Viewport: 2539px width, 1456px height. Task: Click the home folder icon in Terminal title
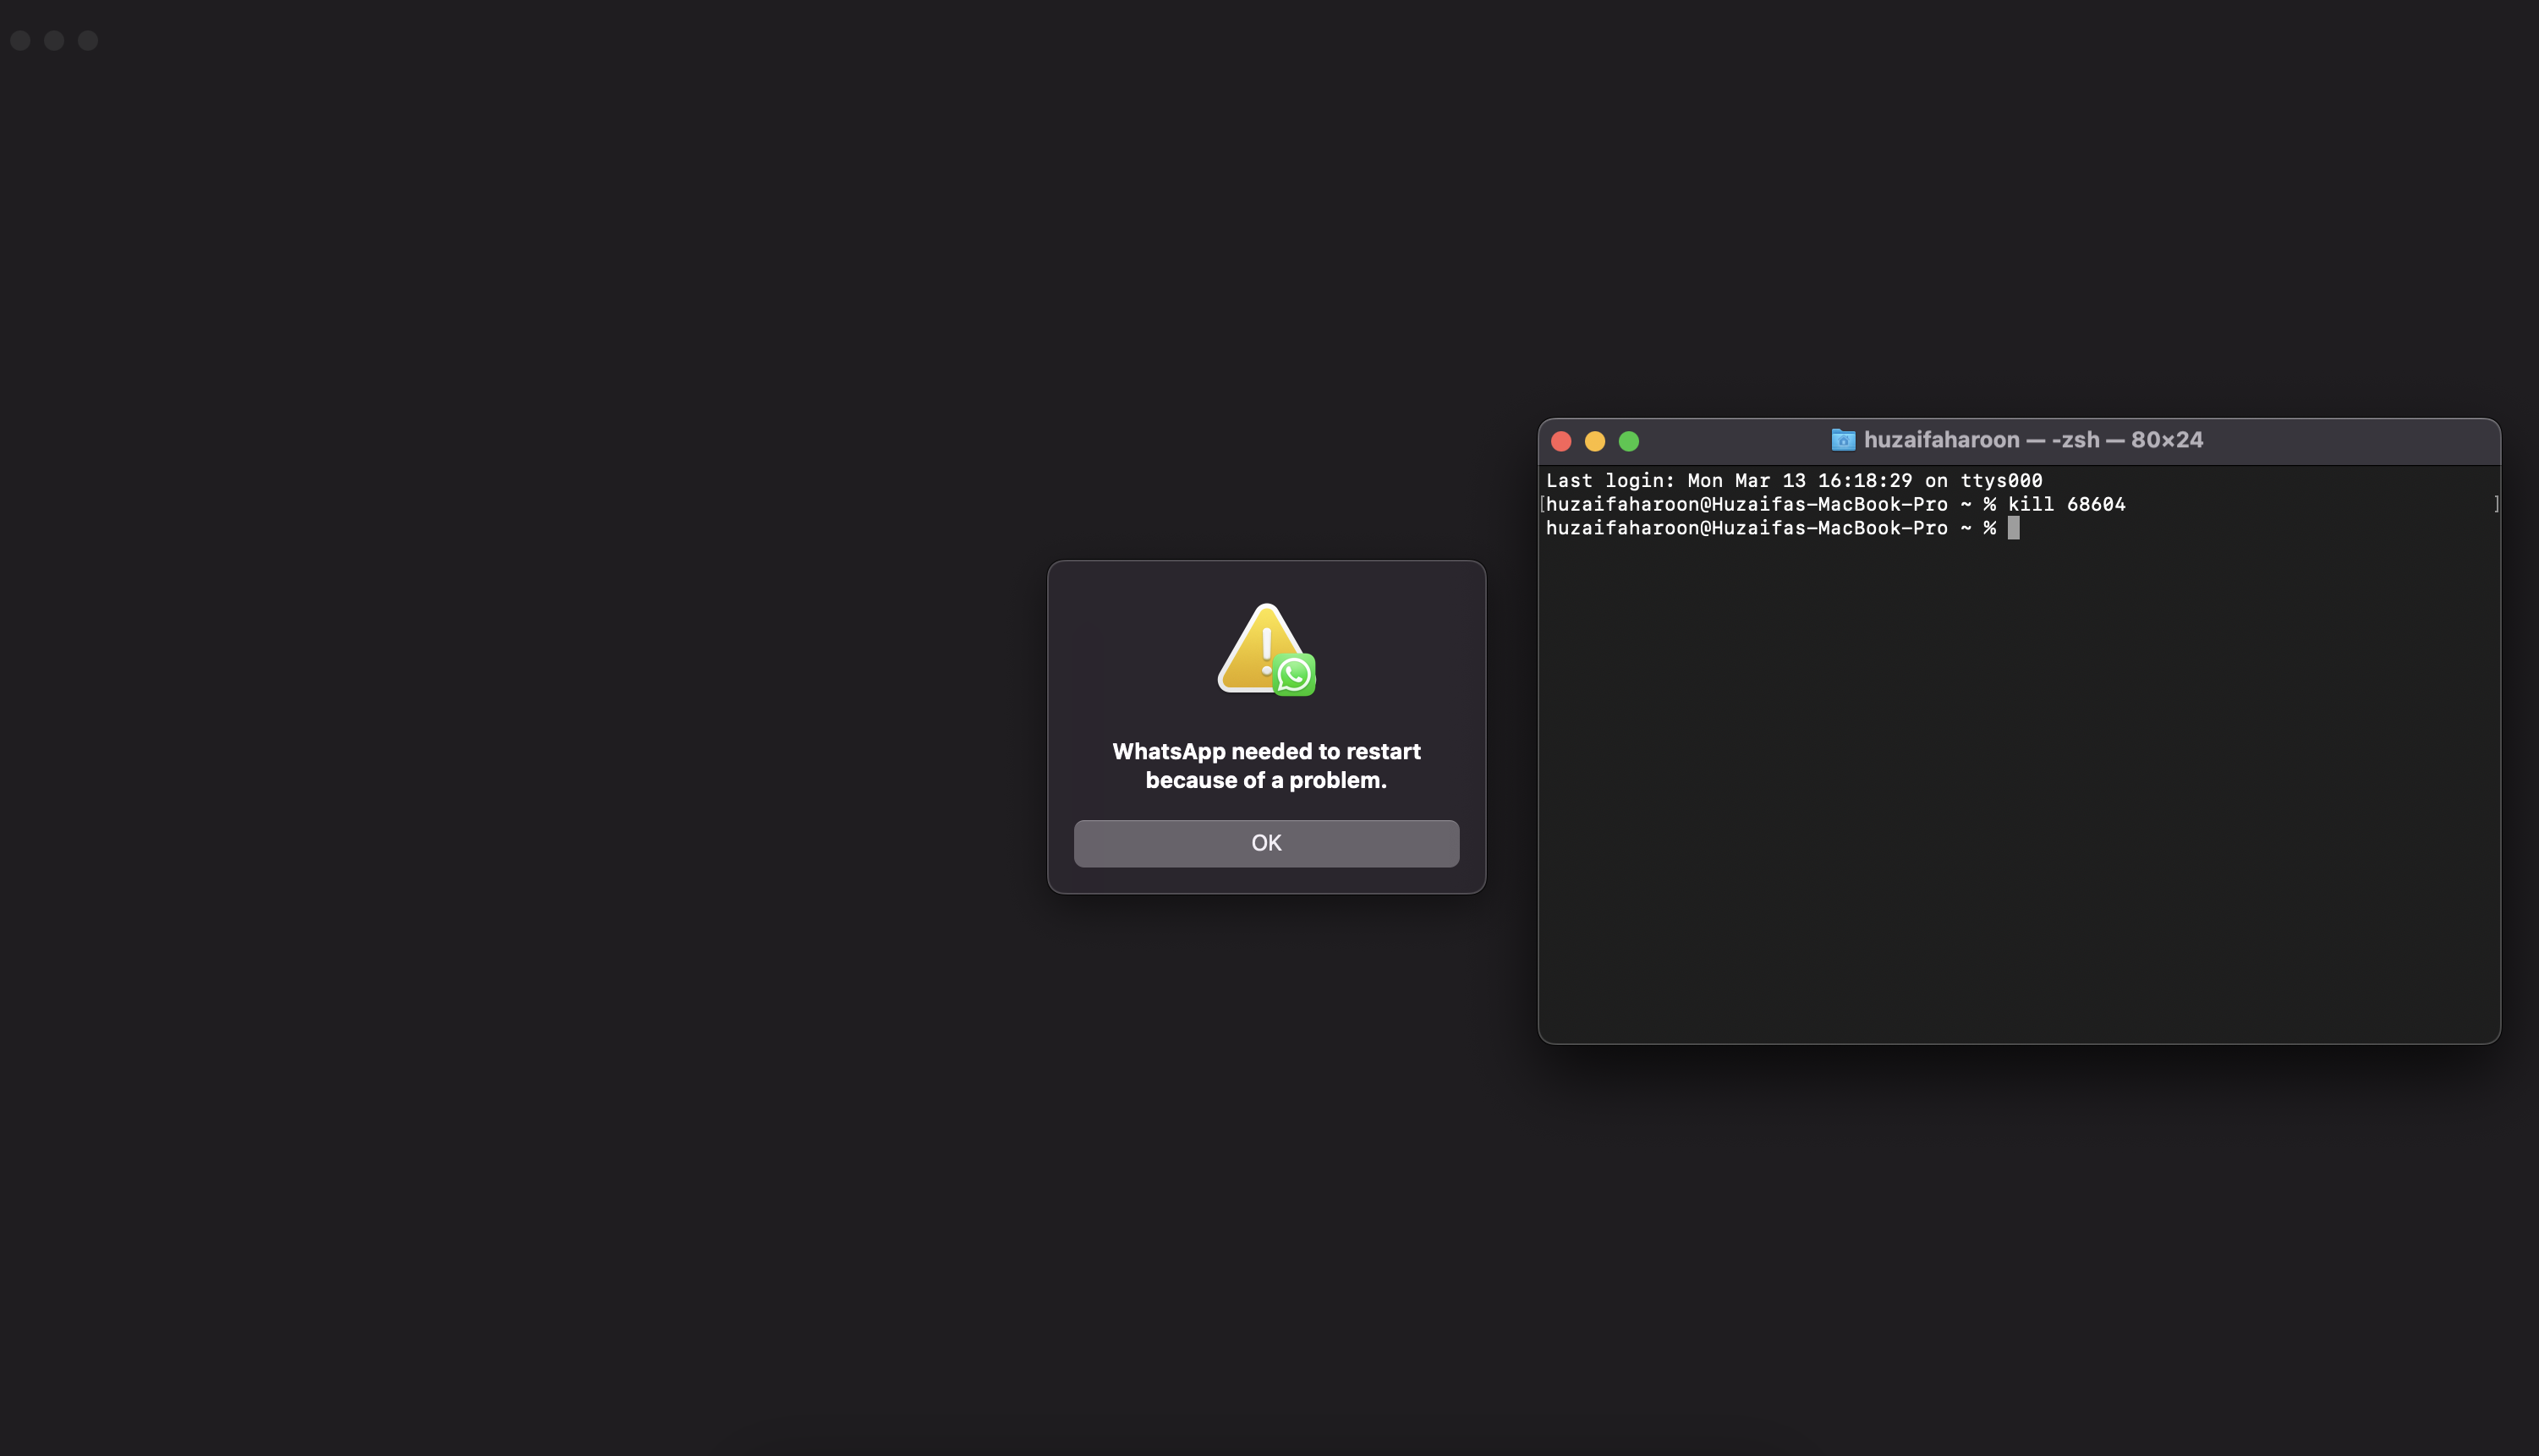1842,440
